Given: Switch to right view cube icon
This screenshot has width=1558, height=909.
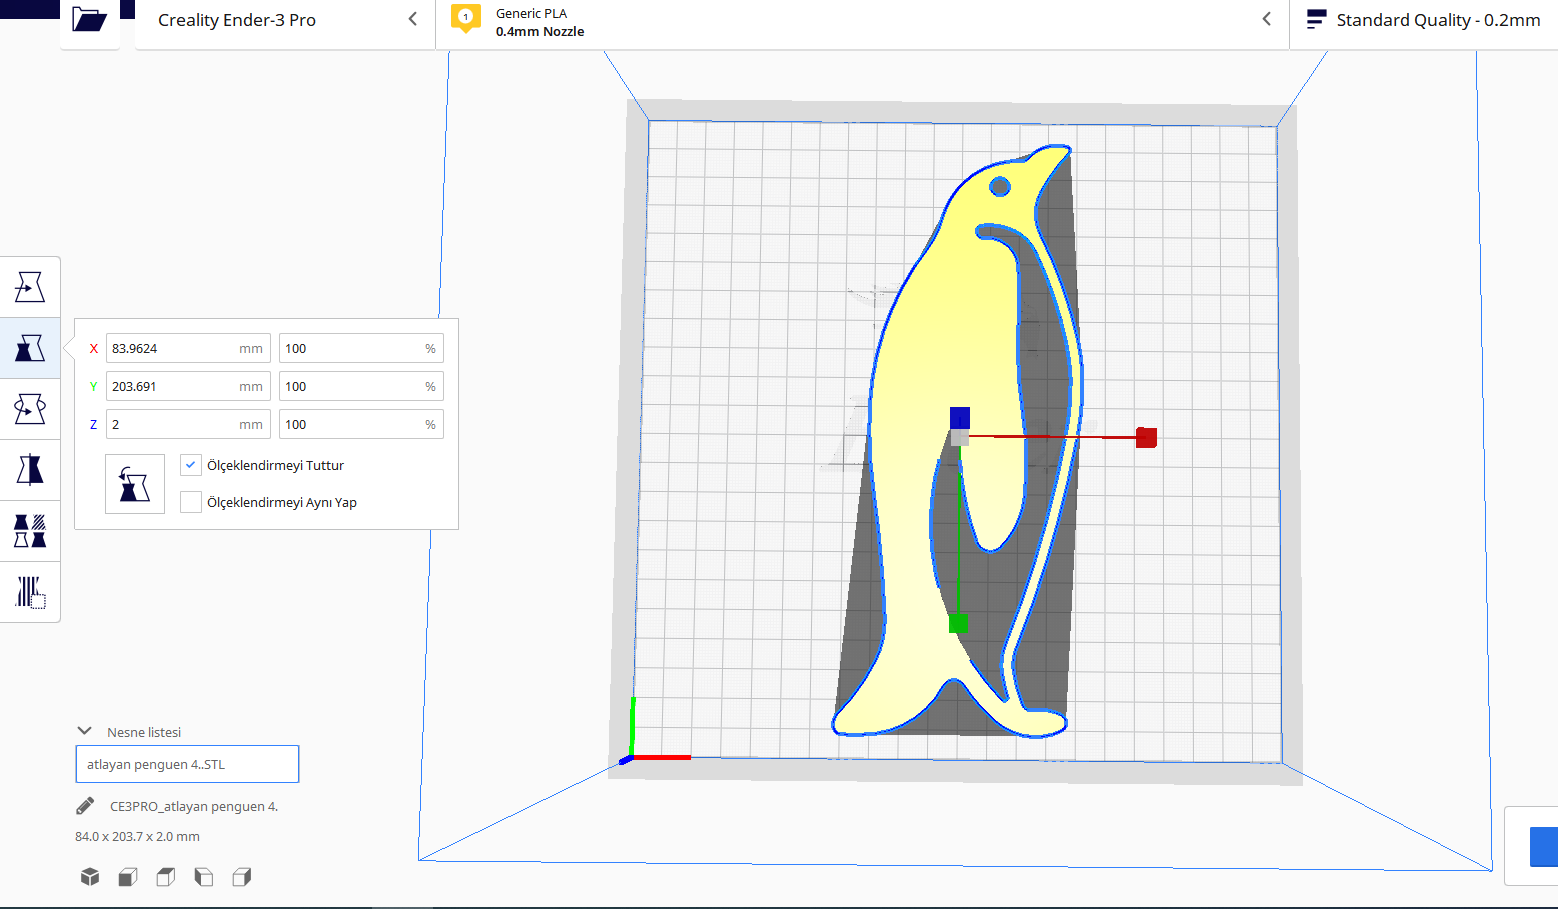Looking at the screenshot, I should coord(242,877).
